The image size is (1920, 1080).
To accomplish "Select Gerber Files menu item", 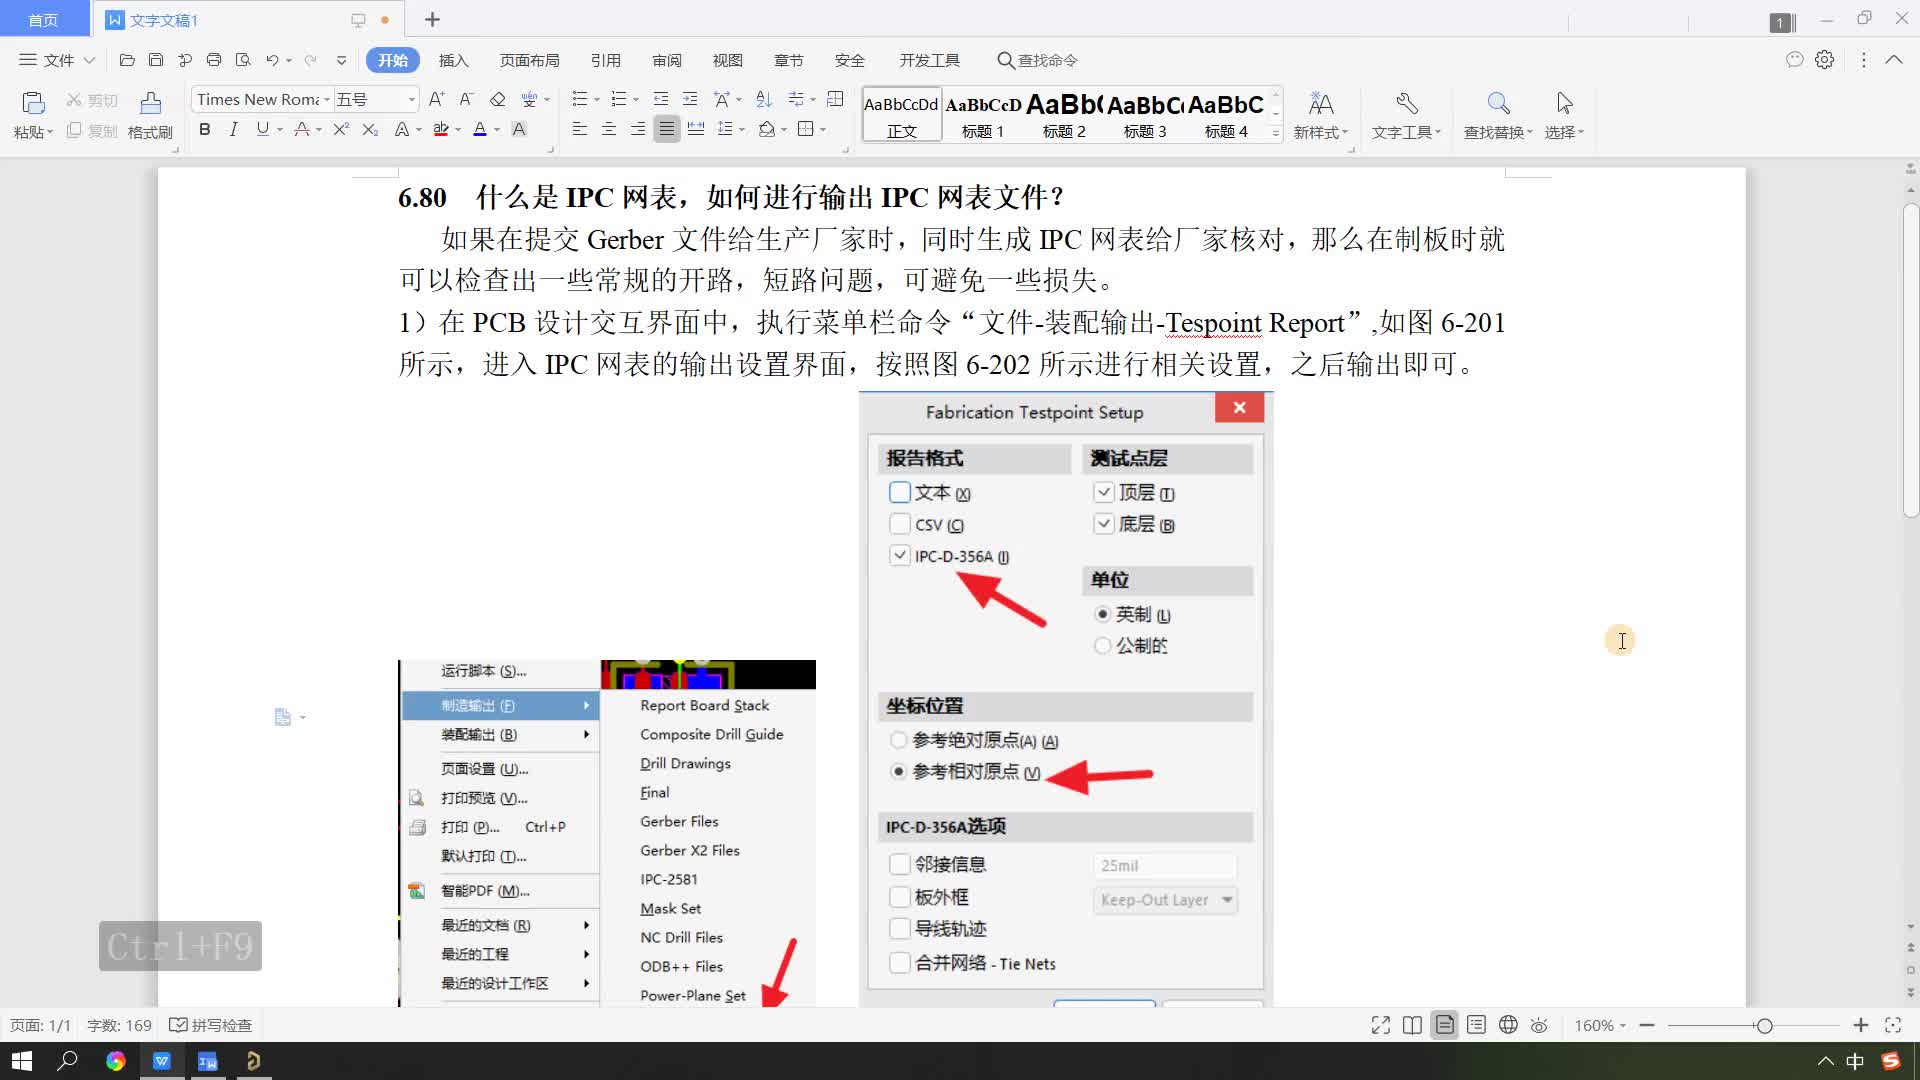I will click(x=680, y=822).
